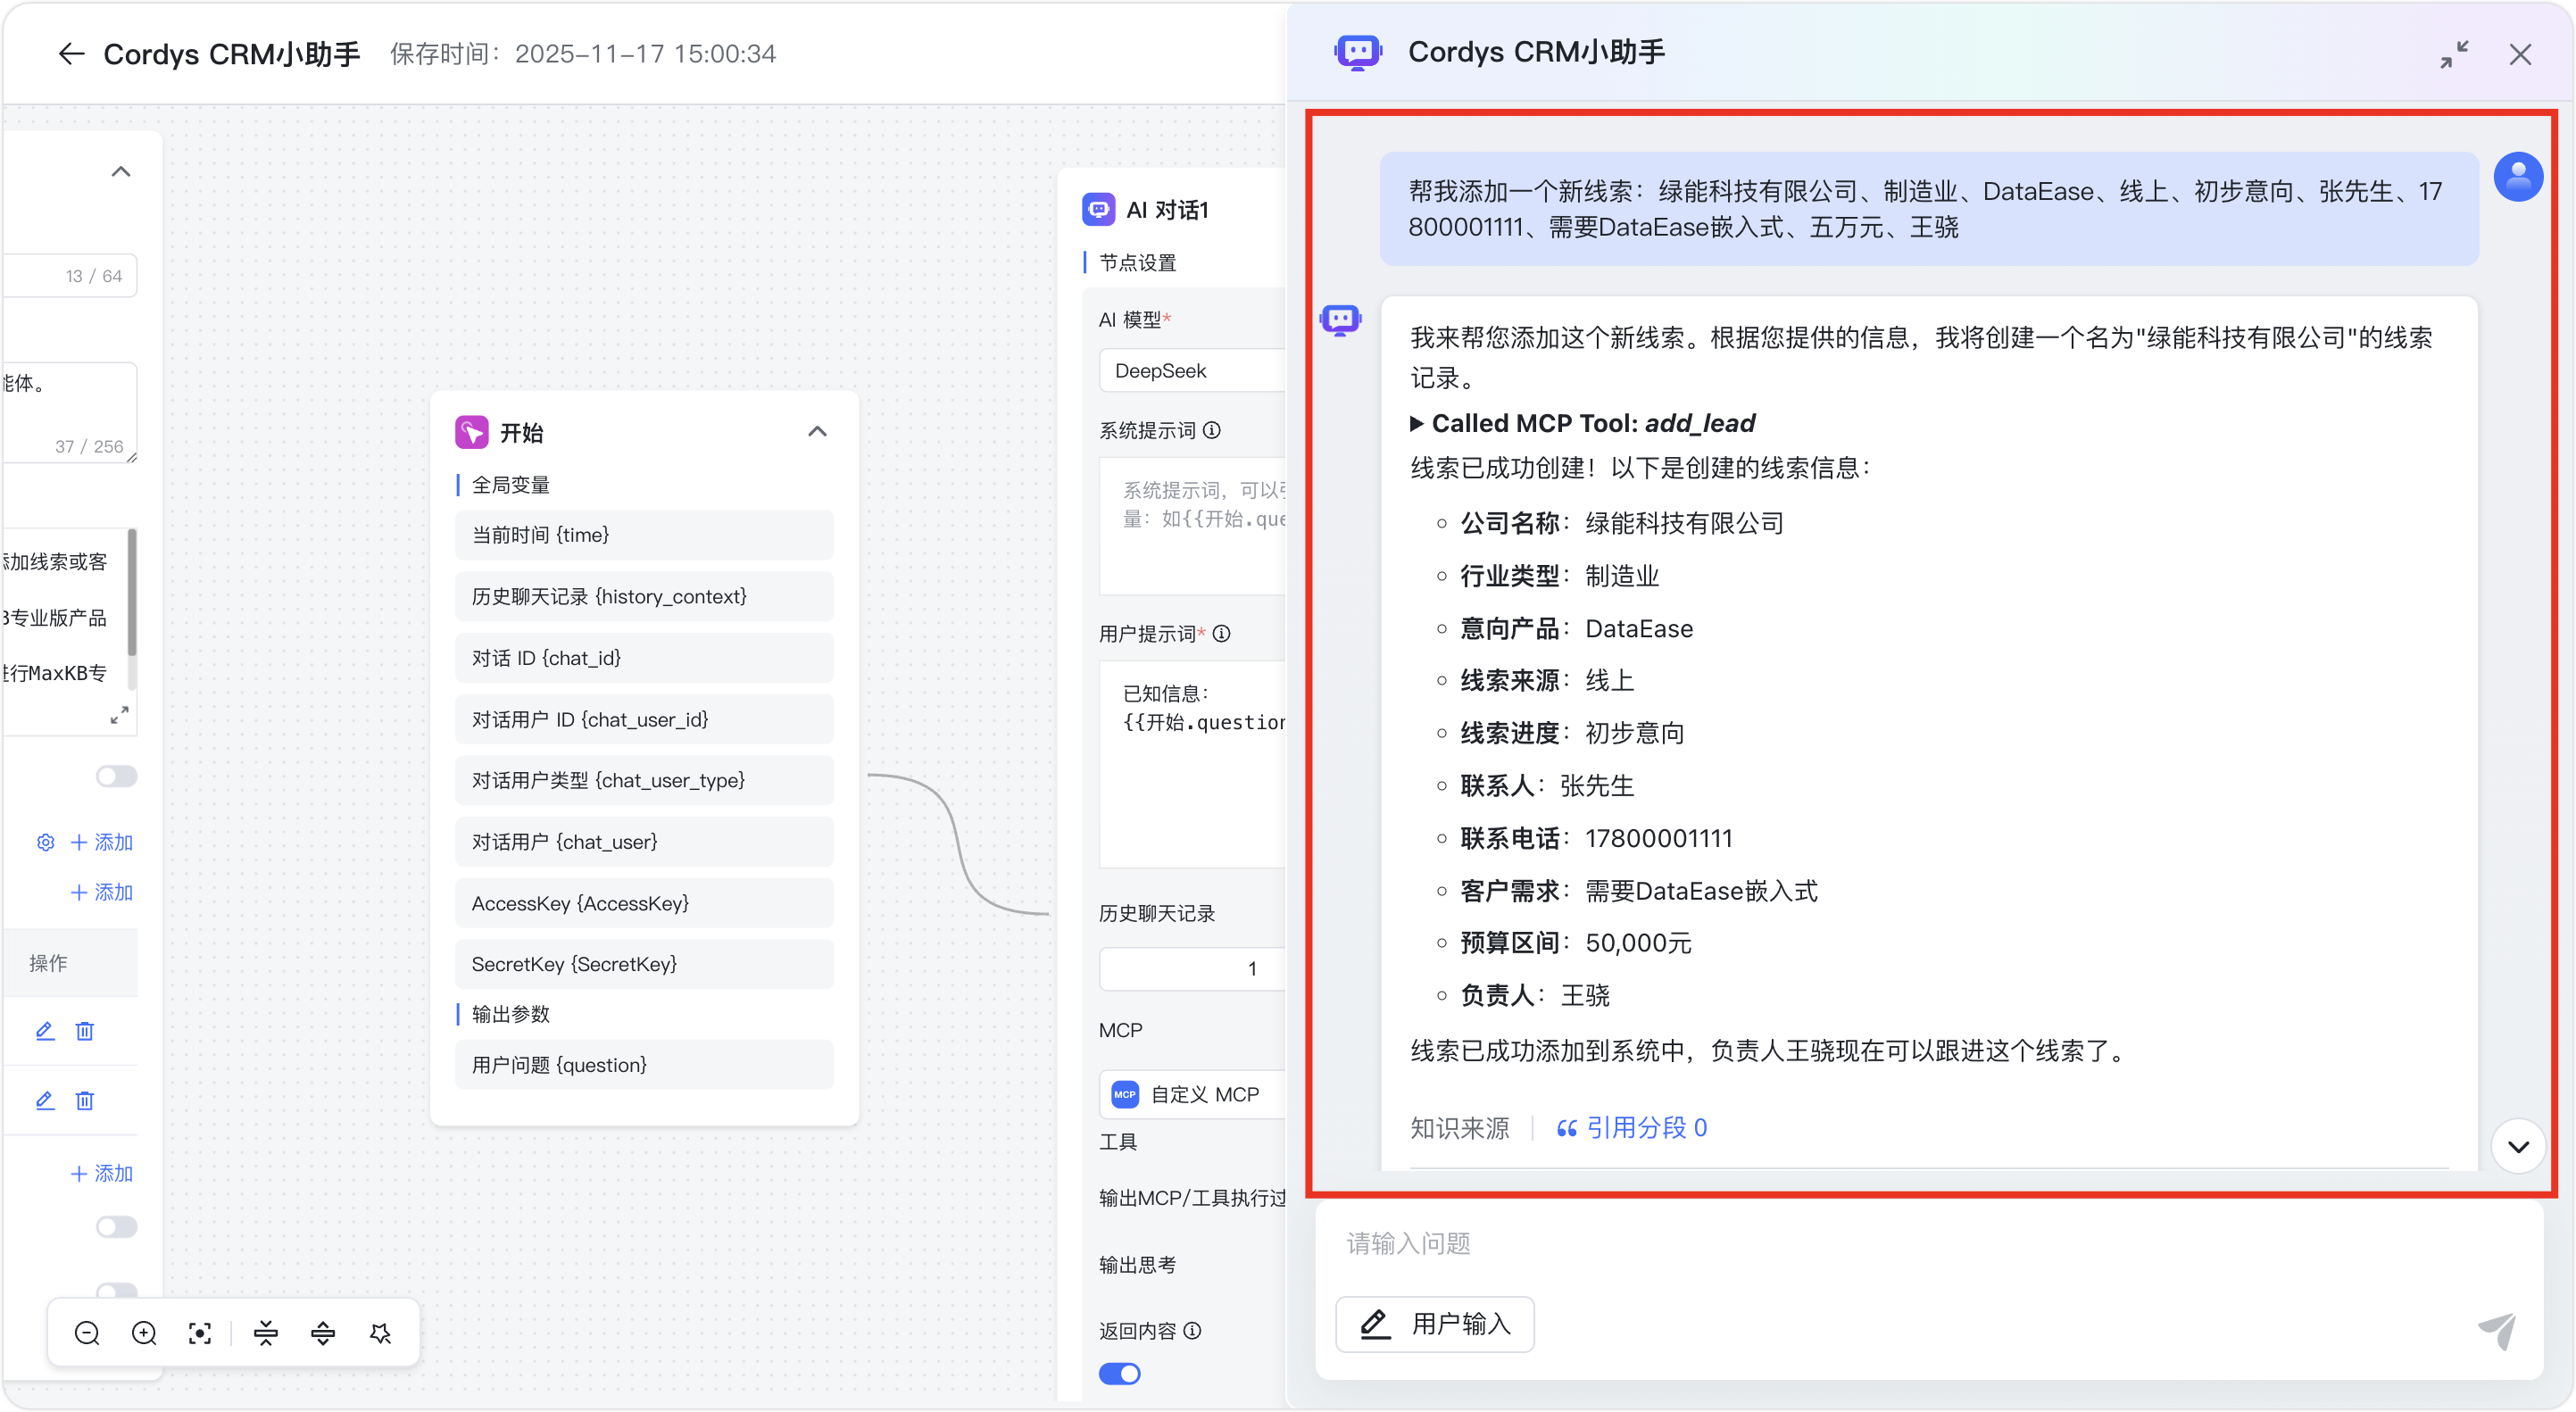Zoom in the workflow canvas

[x=143, y=1332]
